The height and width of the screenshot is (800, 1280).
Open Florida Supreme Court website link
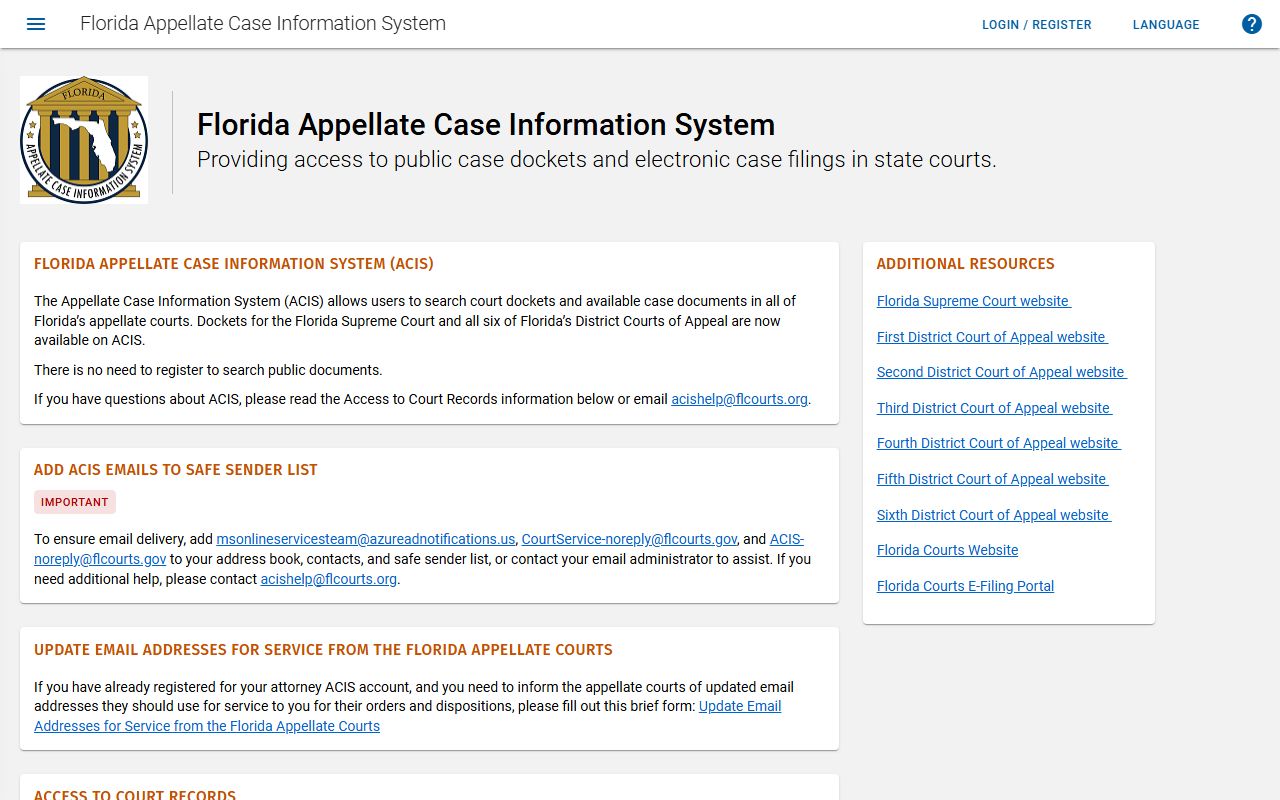(x=974, y=301)
